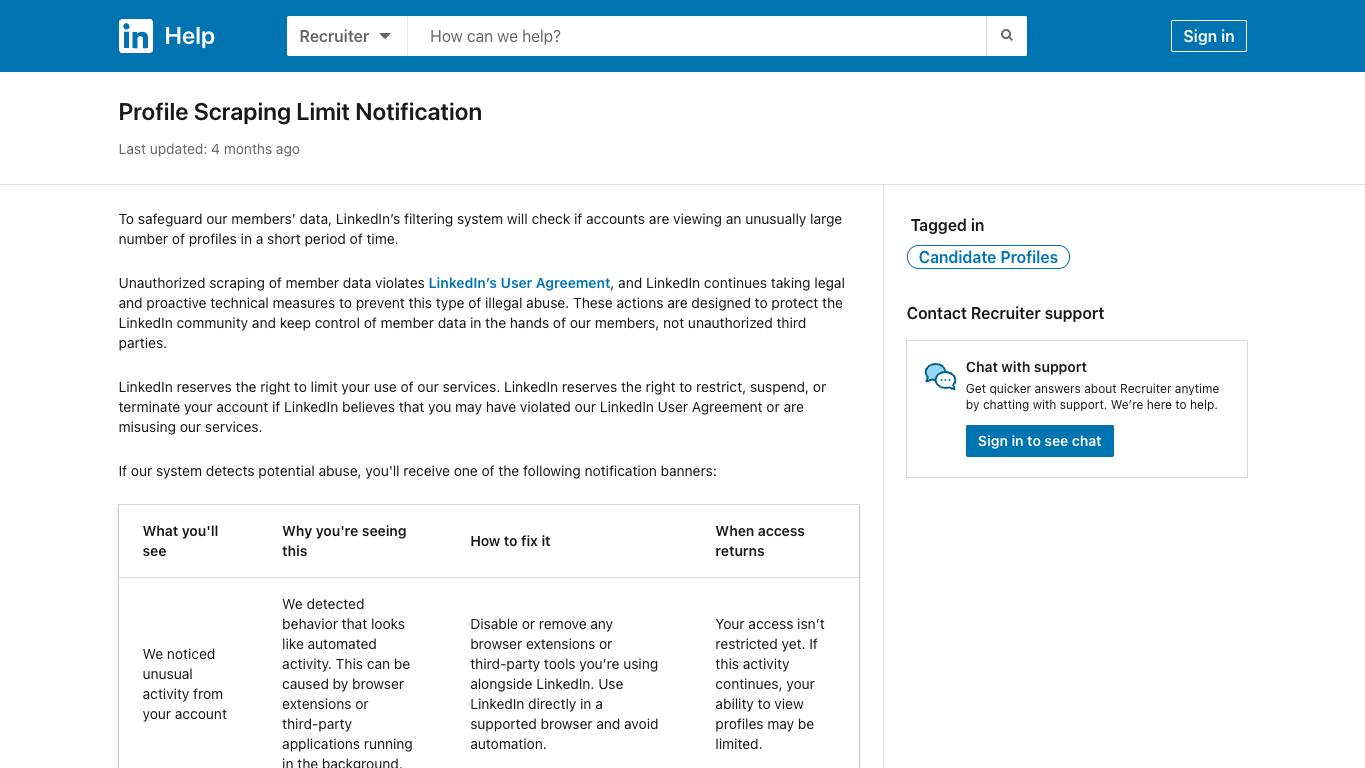Open LinkedIn's User Agreement link
1365x768 pixels.
tap(519, 283)
